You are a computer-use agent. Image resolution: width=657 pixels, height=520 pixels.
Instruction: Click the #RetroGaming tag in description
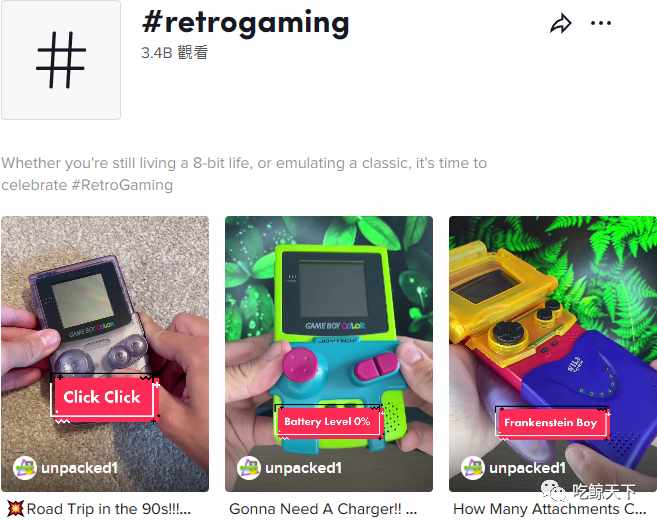[122, 185]
